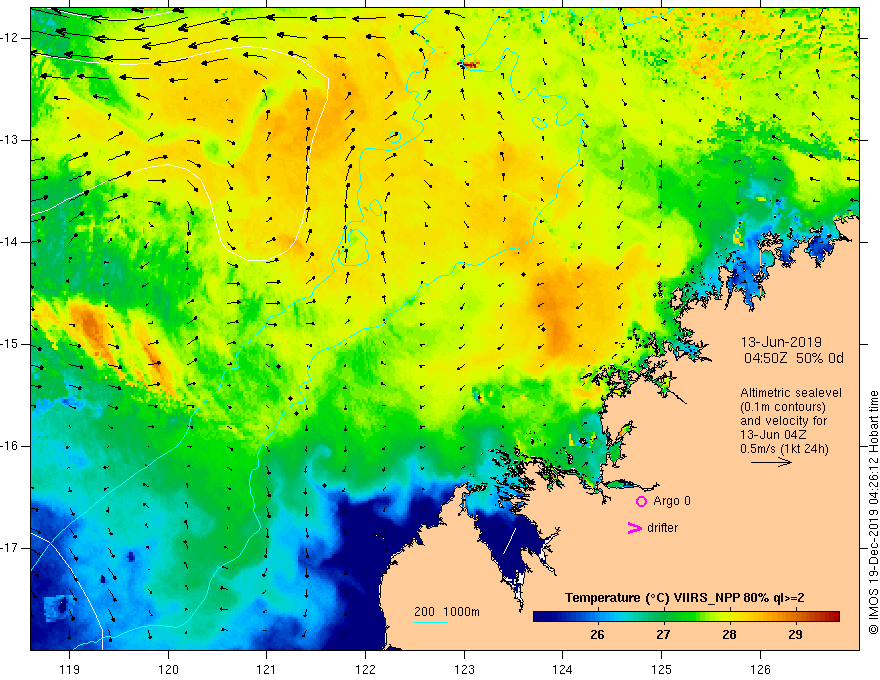Click the 26 label under the color bar

coord(597,635)
